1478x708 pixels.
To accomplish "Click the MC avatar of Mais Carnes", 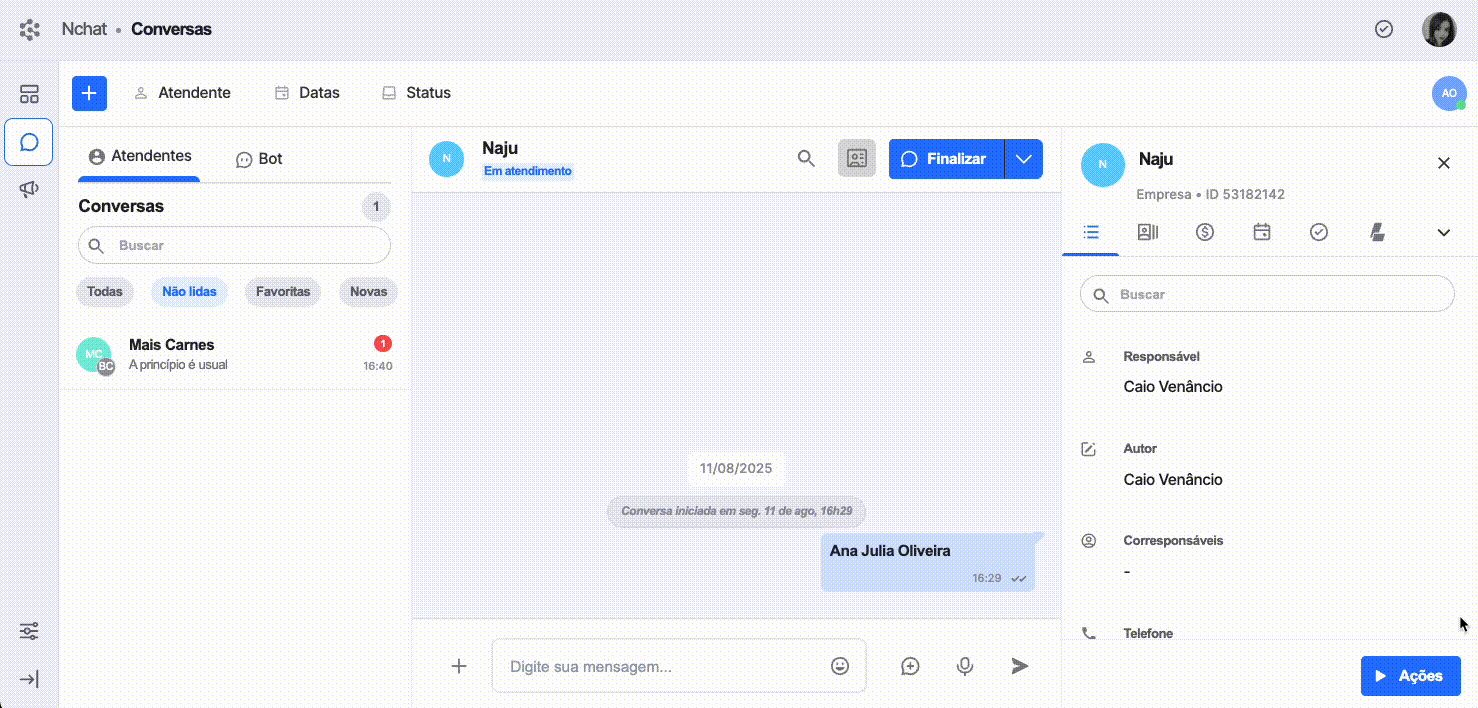I will (94, 354).
